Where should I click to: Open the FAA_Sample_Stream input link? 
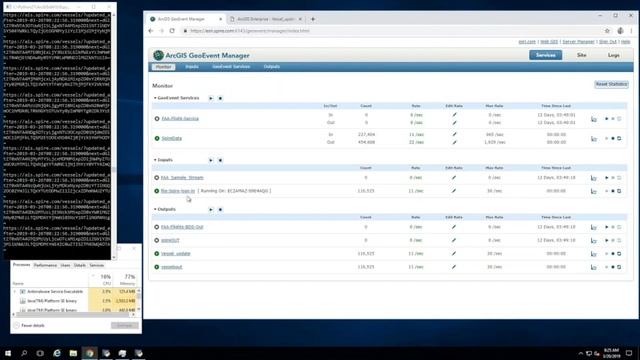(182, 178)
